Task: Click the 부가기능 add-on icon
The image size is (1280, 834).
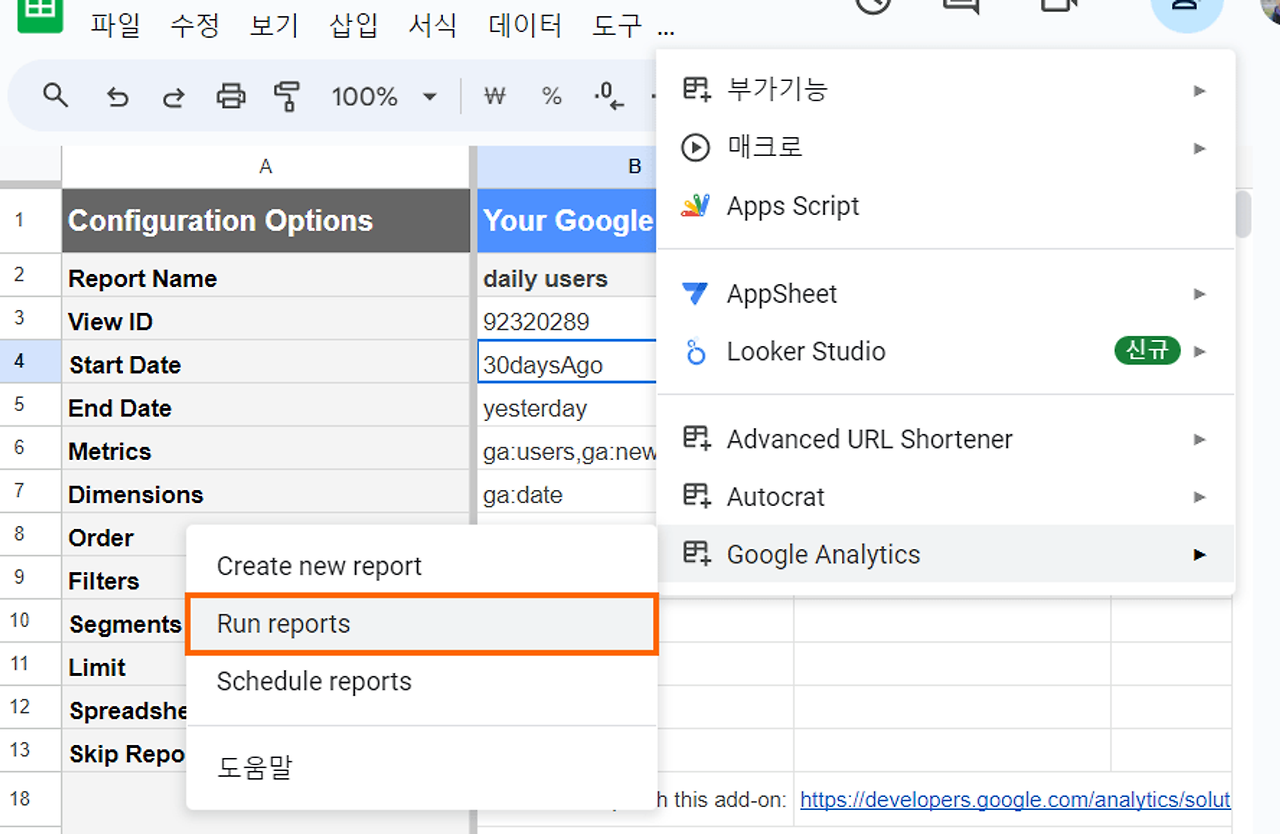Action: (x=696, y=90)
